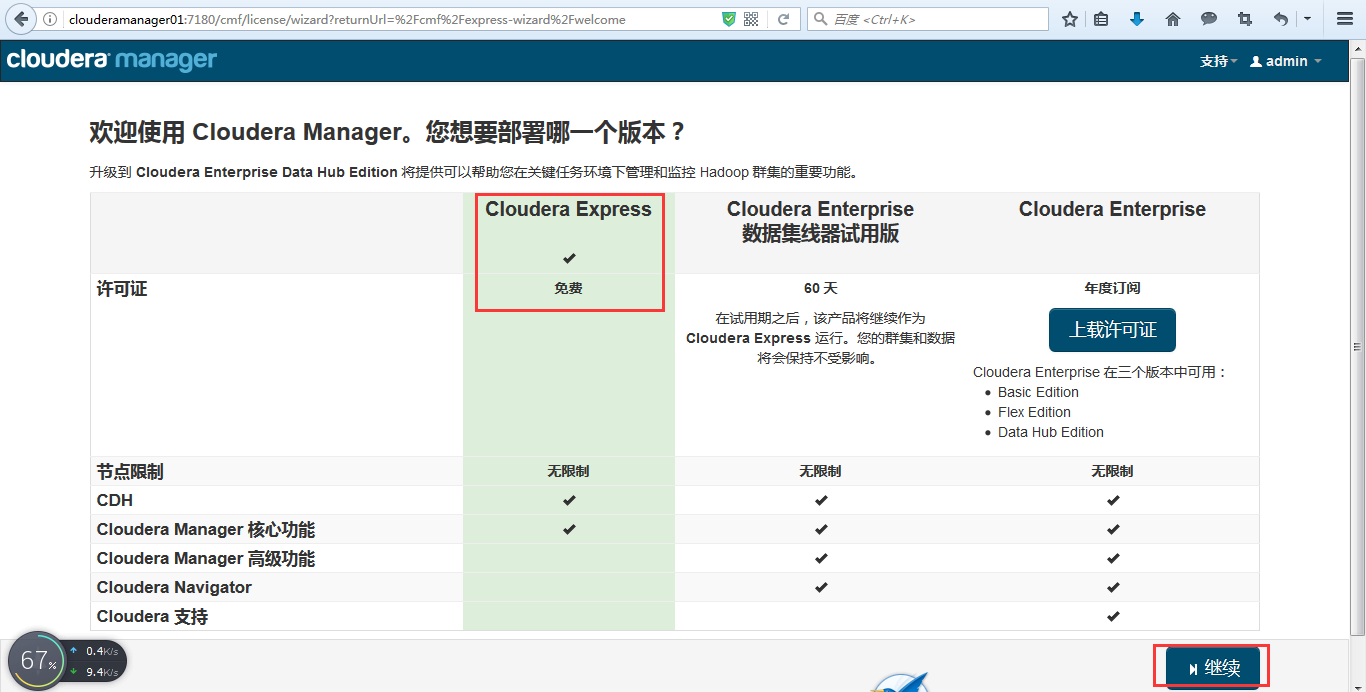The height and width of the screenshot is (692, 1366).
Task: Reload the page with the refresh icon
Action: click(784, 19)
